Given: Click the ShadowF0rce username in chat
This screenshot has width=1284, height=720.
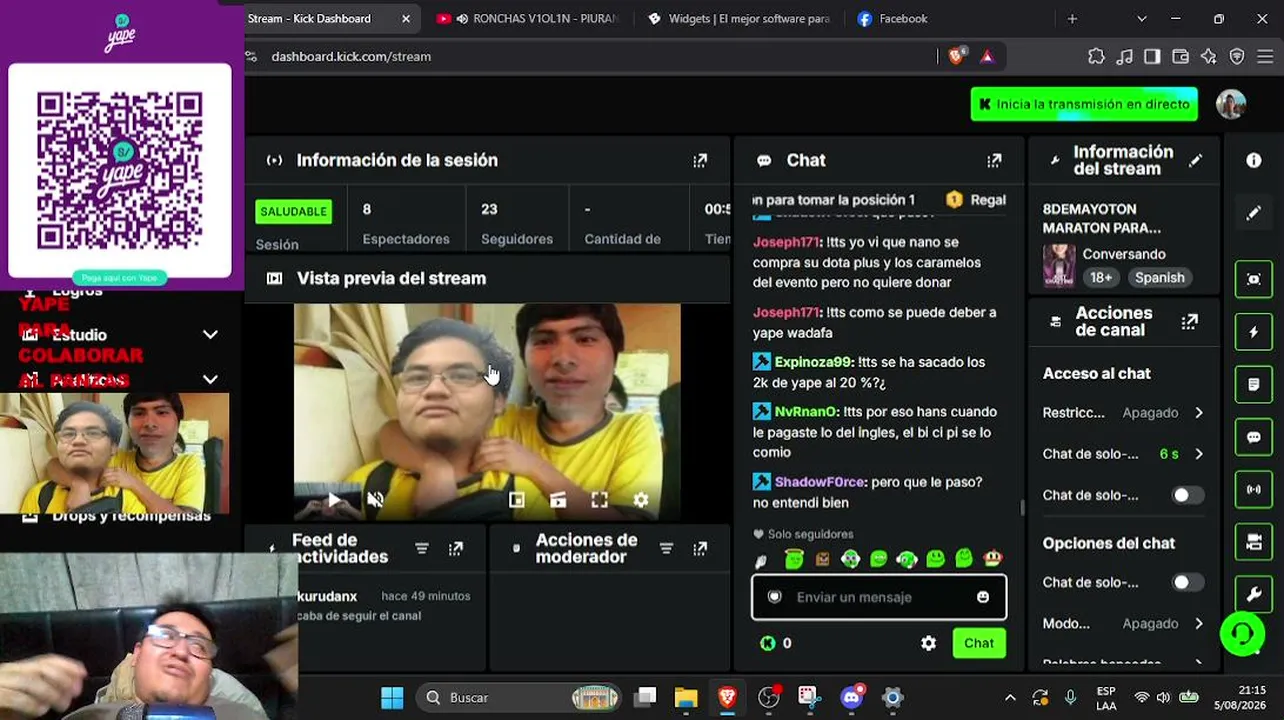Looking at the screenshot, I should pyautogui.click(x=820, y=482).
